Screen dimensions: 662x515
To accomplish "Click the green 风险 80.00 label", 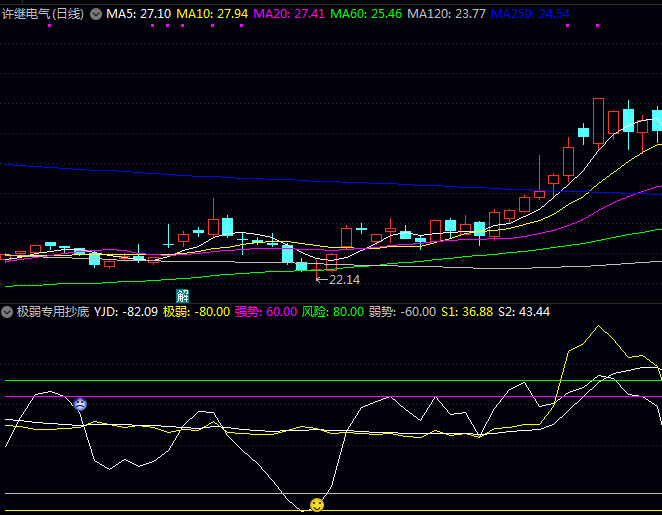I will pos(332,312).
